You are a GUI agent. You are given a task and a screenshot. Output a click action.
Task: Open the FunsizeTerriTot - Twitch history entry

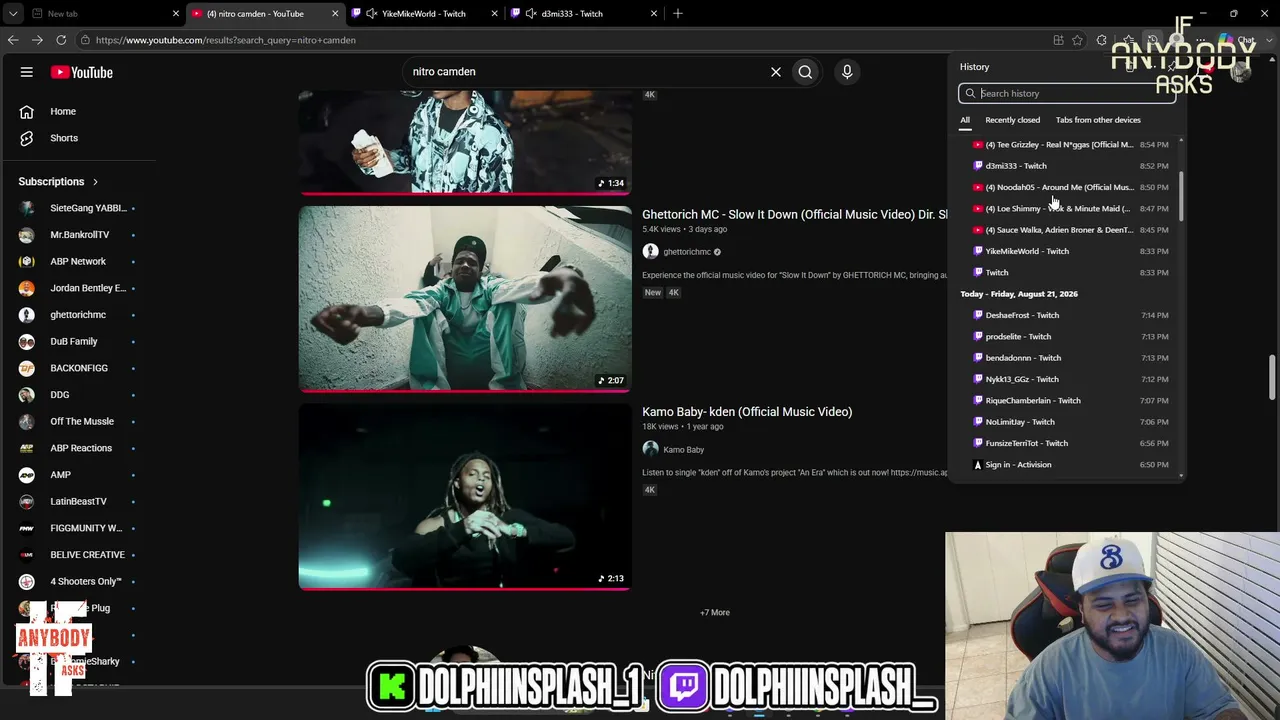click(1071, 443)
